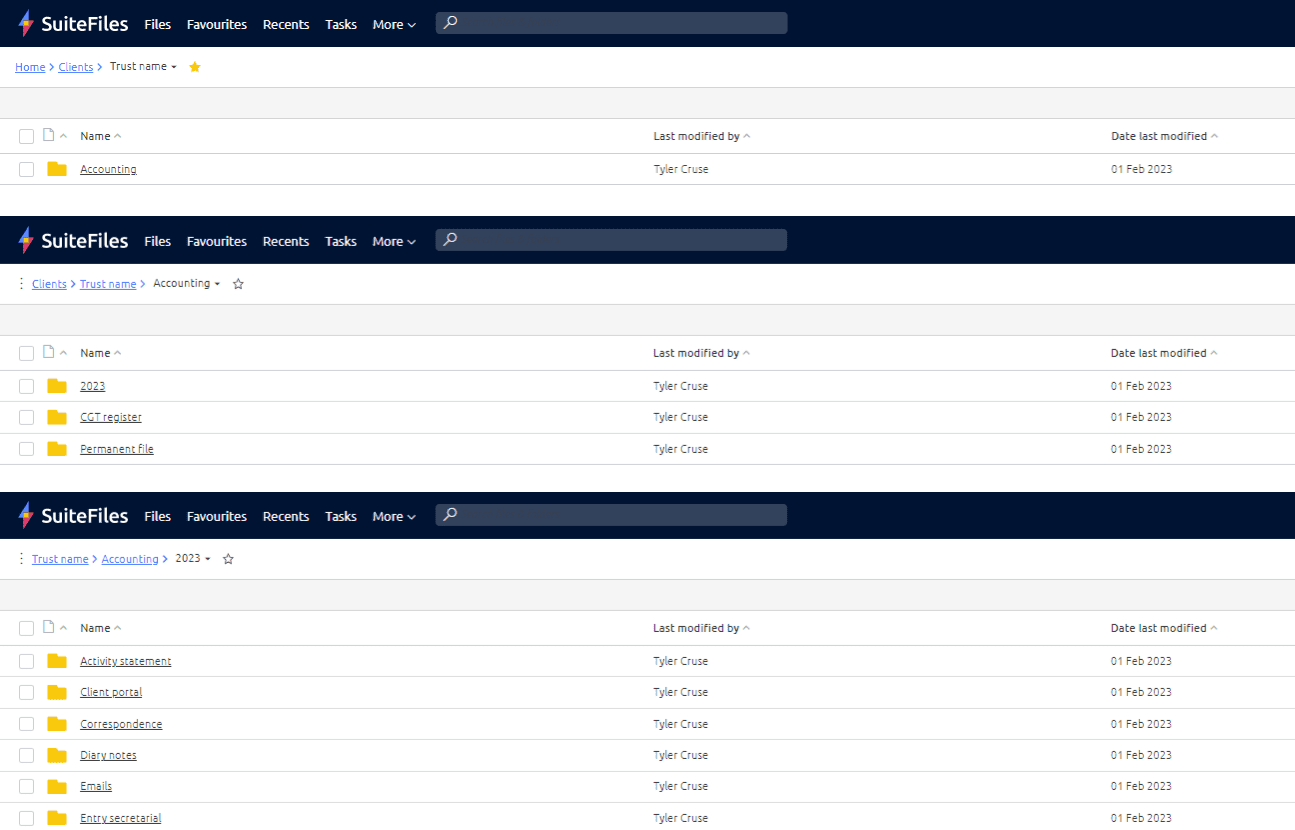1295x830 pixels.
Task: Open the Accounting folder link under Trust name
Action: click(108, 169)
